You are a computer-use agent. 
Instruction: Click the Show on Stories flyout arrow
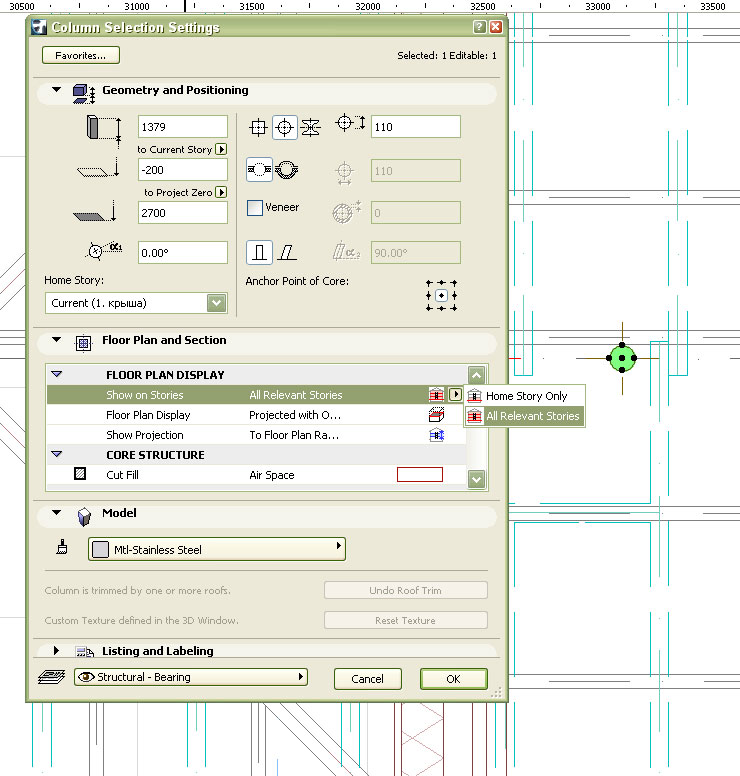pyautogui.click(x=455, y=394)
